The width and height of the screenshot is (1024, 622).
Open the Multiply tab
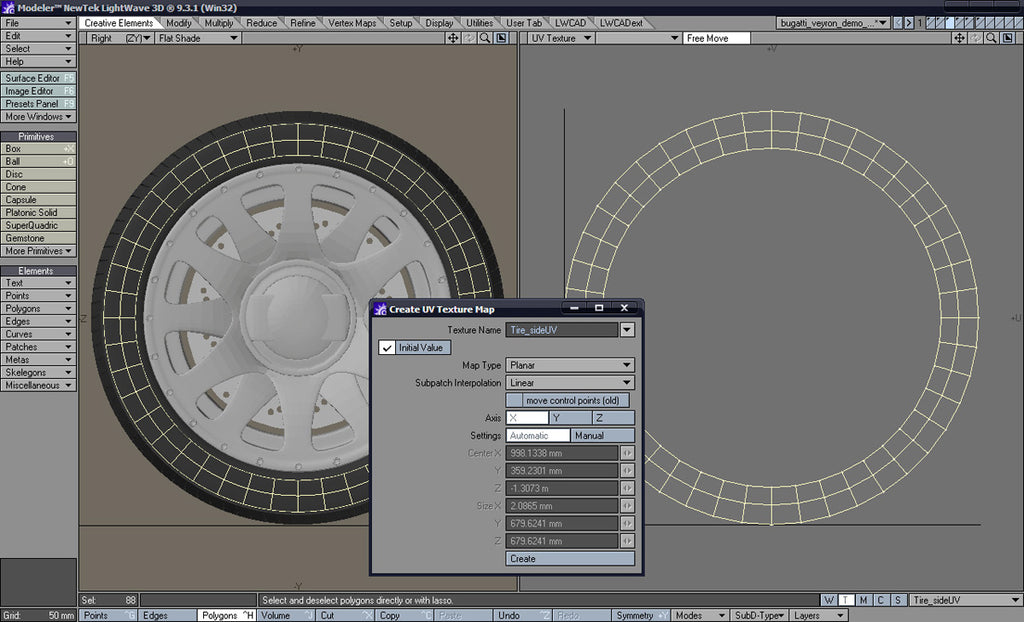pos(218,22)
